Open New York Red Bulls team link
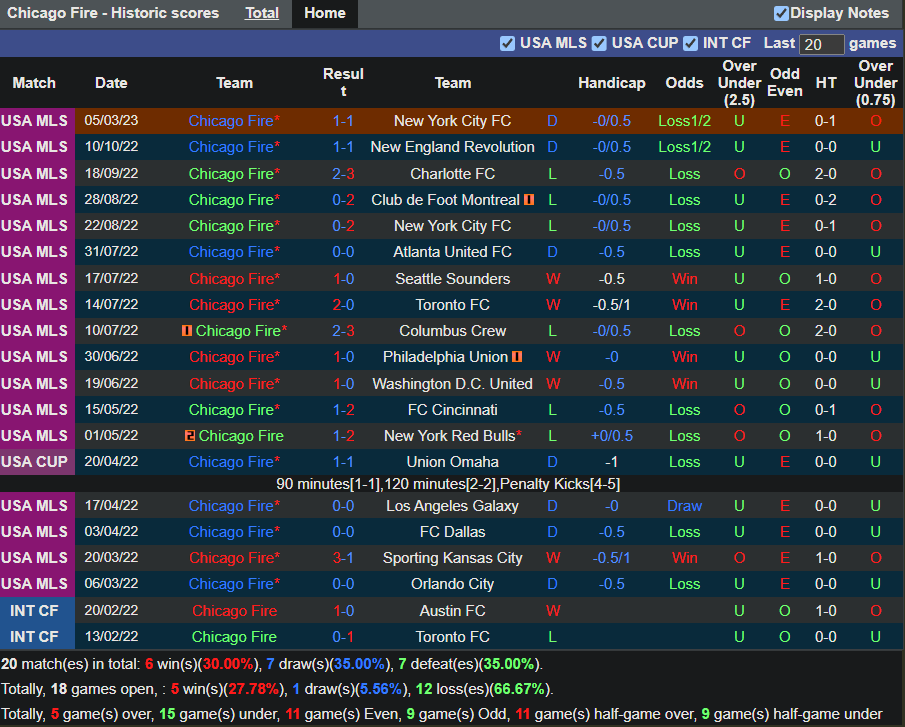905x727 pixels. [452, 436]
